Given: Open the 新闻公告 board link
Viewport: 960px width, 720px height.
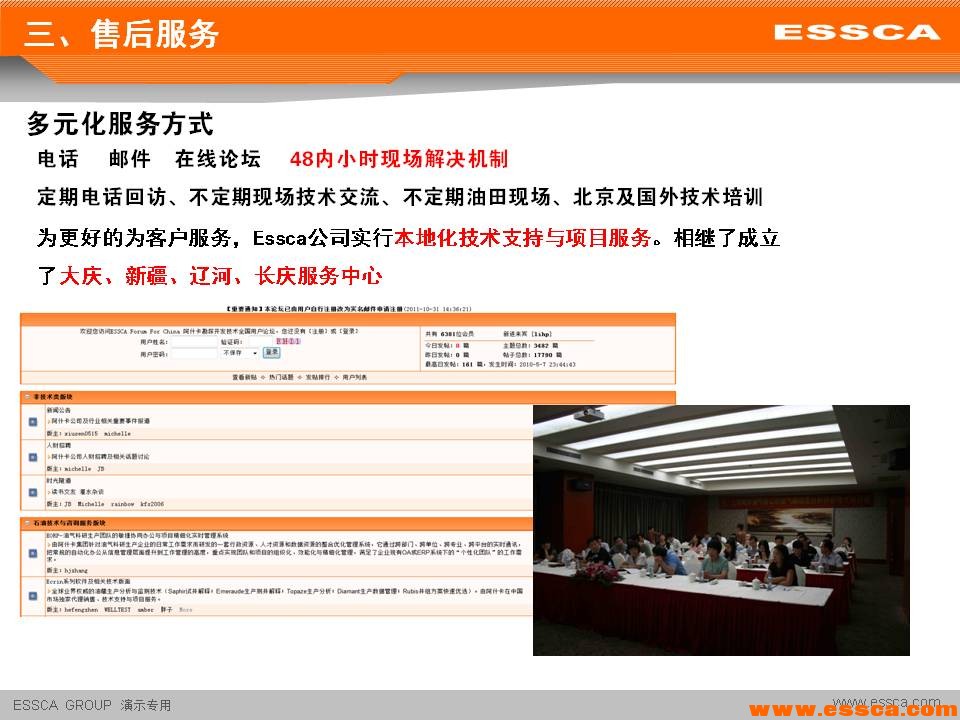Looking at the screenshot, I should [x=60, y=410].
